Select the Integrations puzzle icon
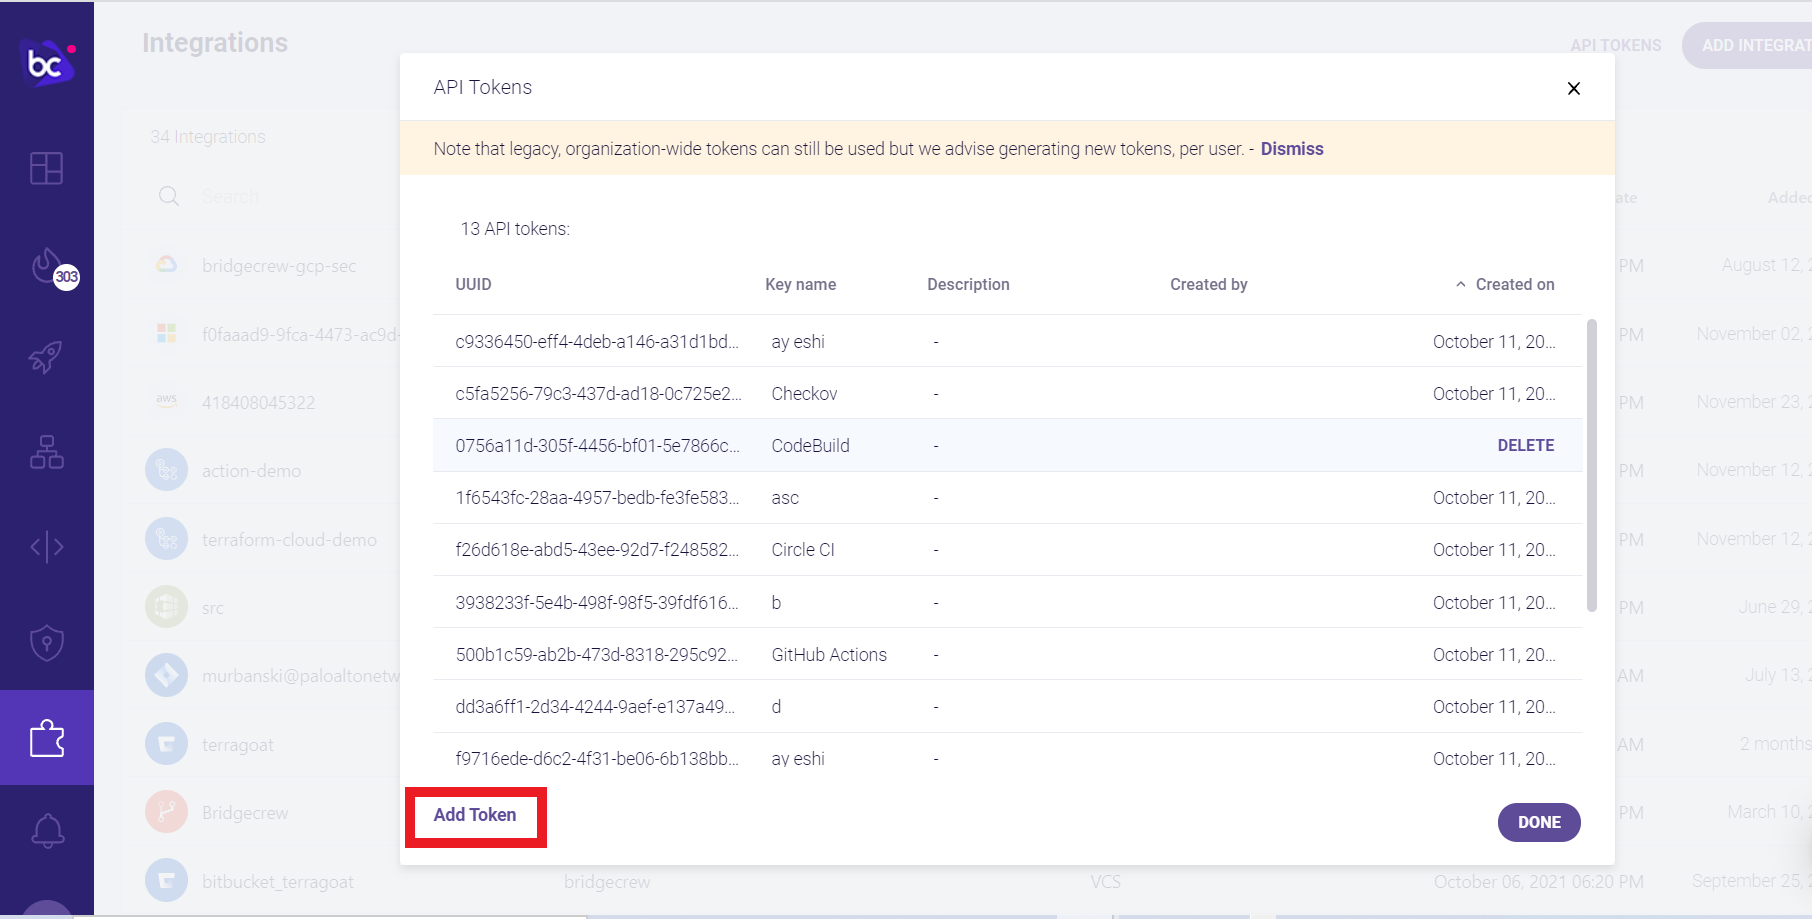1812x919 pixels. (47, 738)
